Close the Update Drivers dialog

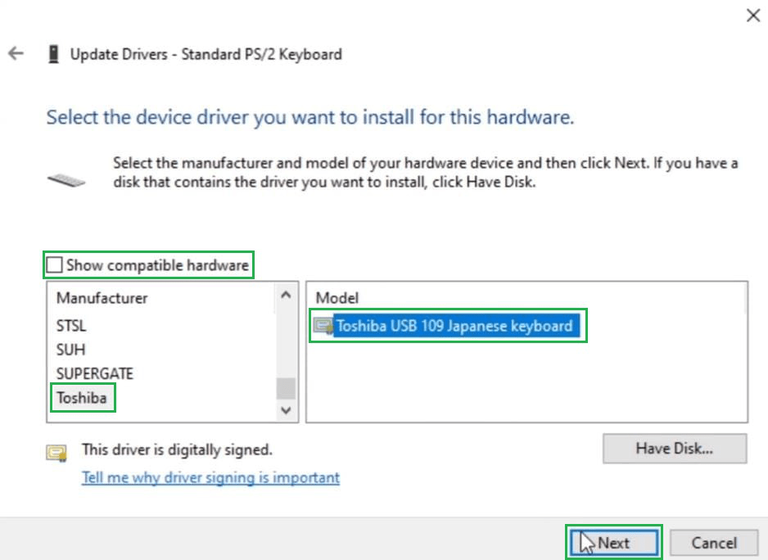click(753, 16)
